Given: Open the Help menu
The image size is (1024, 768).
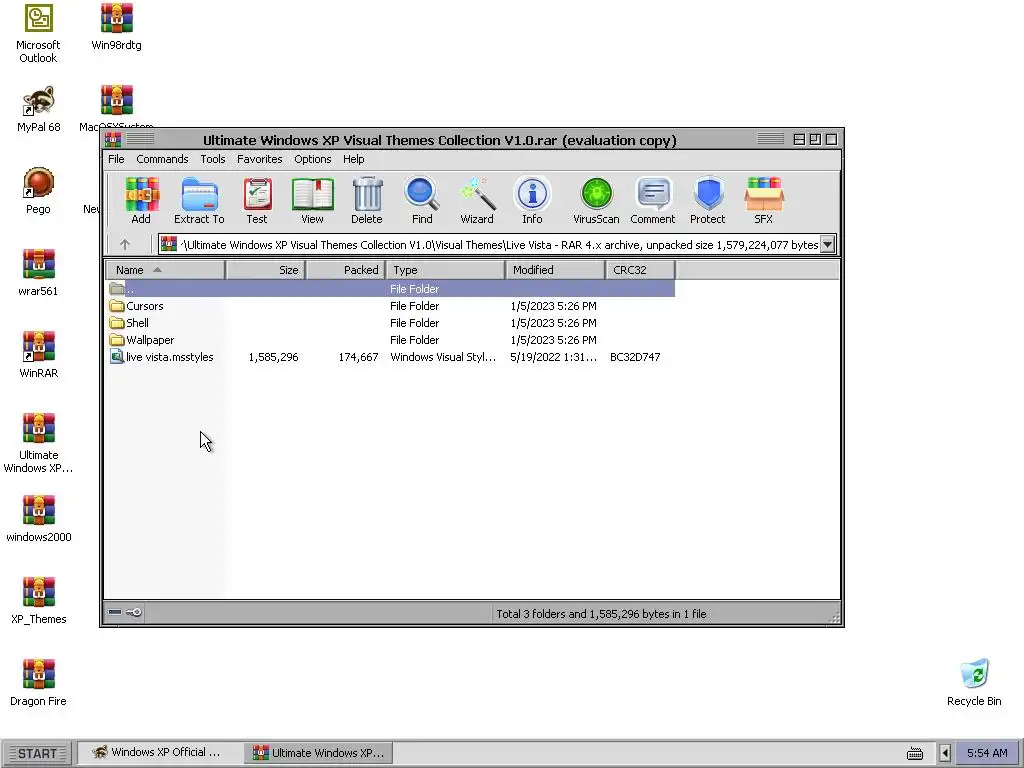Looking at the screenshot, I should click(354, 159).
